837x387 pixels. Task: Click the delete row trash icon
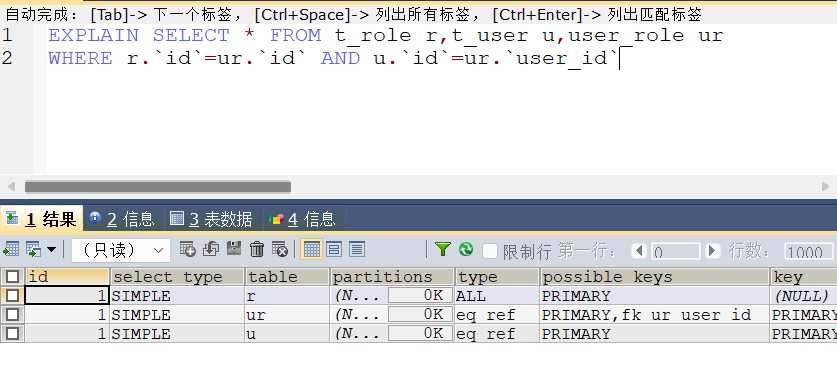[257, 249]
